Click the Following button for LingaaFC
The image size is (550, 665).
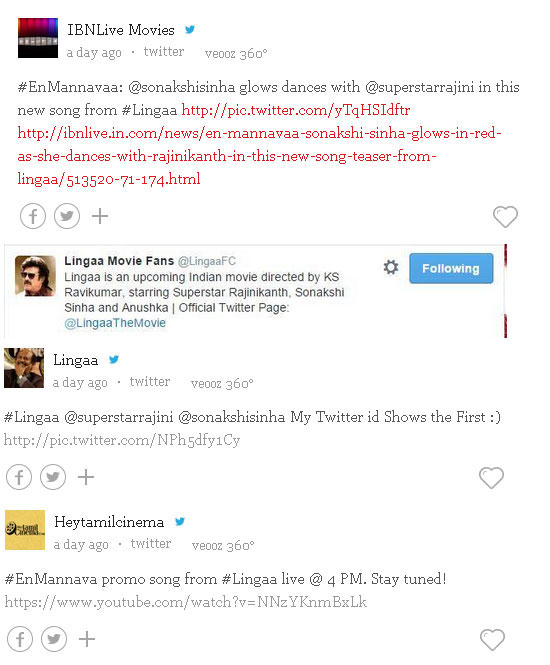click(451, 268)
